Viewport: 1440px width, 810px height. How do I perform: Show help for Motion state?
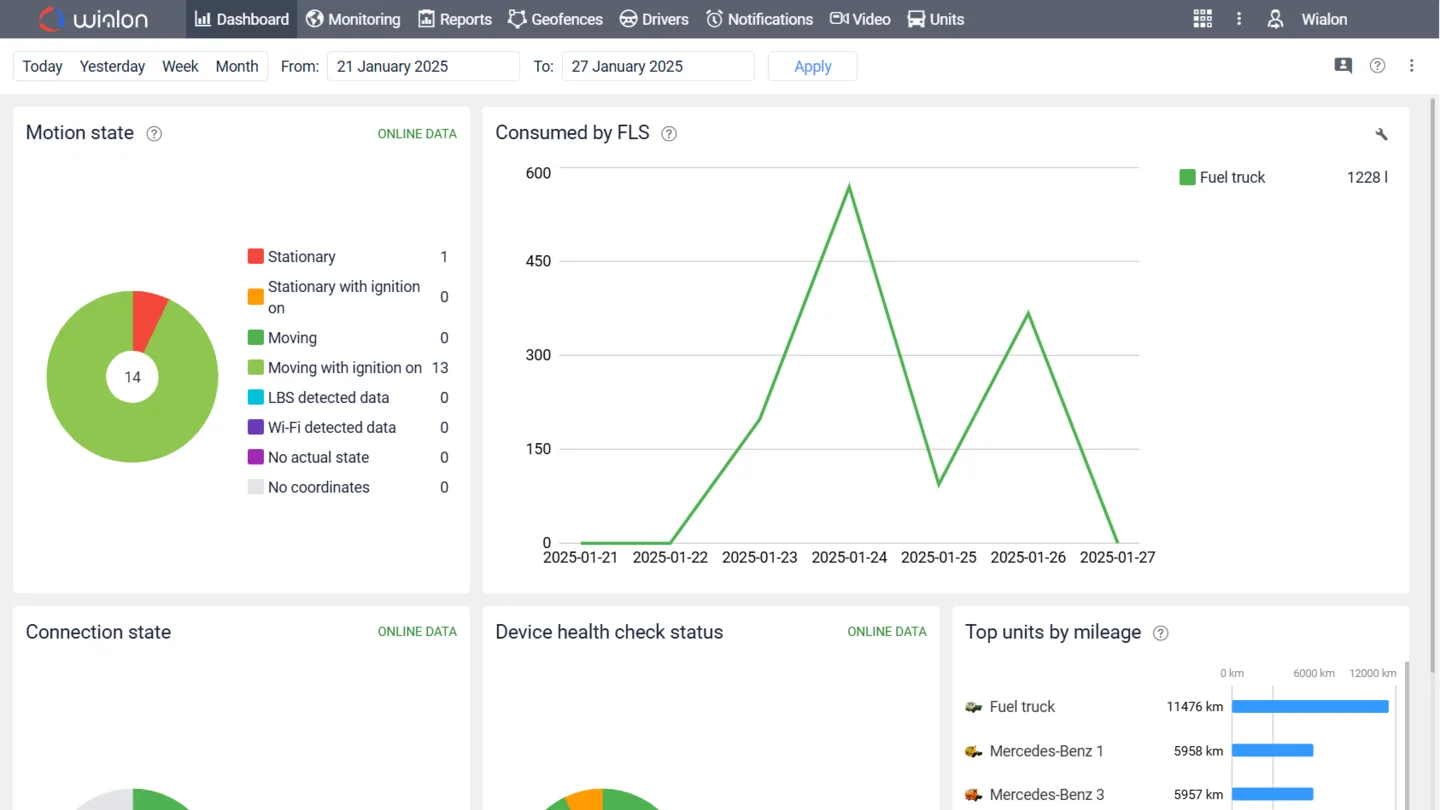154,134
